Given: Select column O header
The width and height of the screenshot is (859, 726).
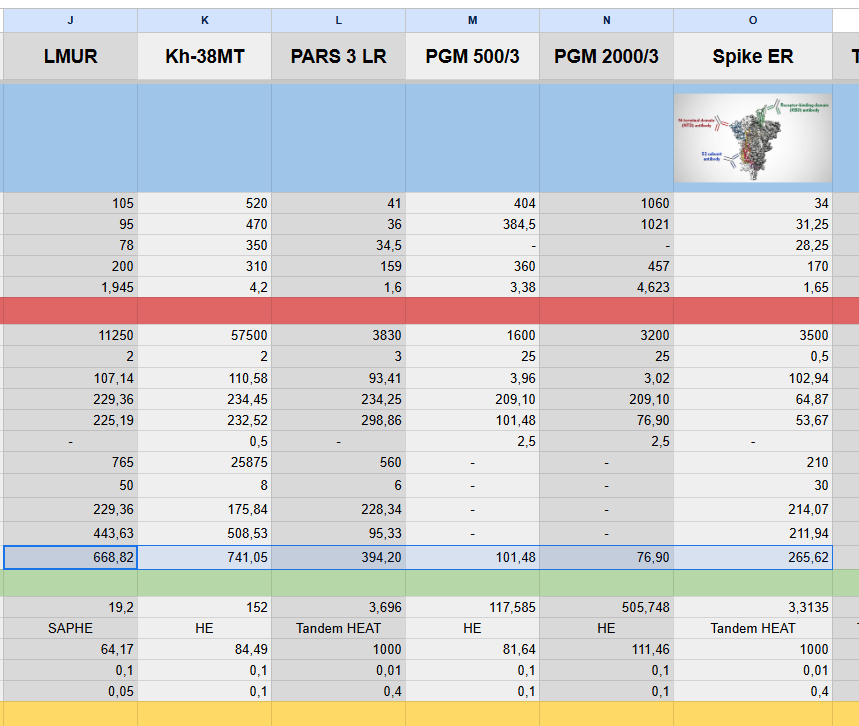Looking at the screenshot, I should (752, 20).
